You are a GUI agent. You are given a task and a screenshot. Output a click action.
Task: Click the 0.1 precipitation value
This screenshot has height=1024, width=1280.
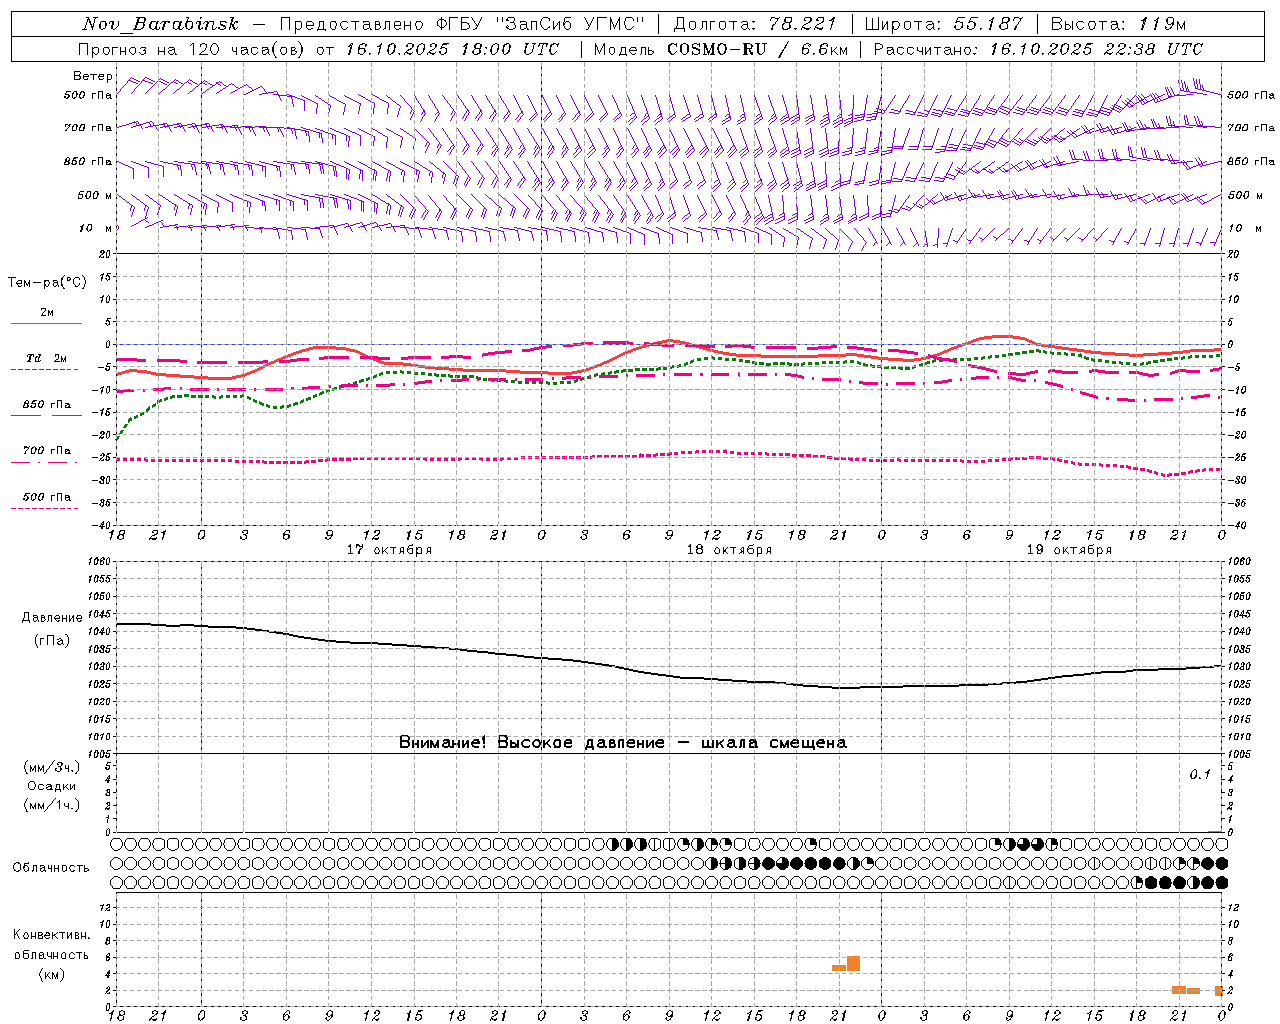[1199, 775]
